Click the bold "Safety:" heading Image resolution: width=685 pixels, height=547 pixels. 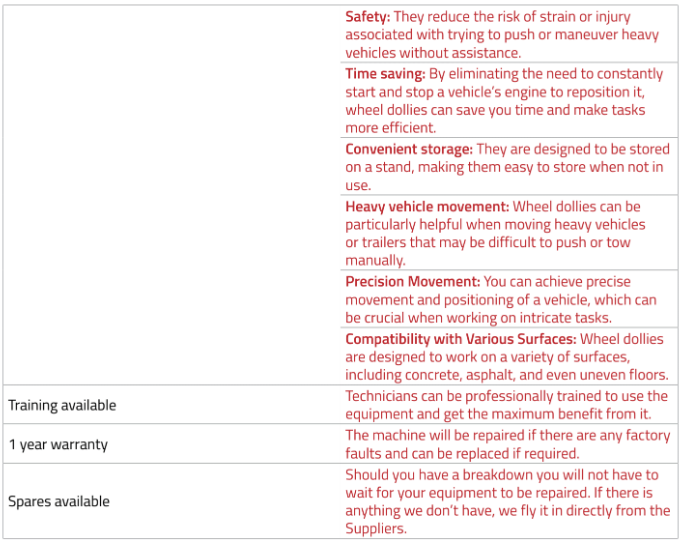(368, 17)
